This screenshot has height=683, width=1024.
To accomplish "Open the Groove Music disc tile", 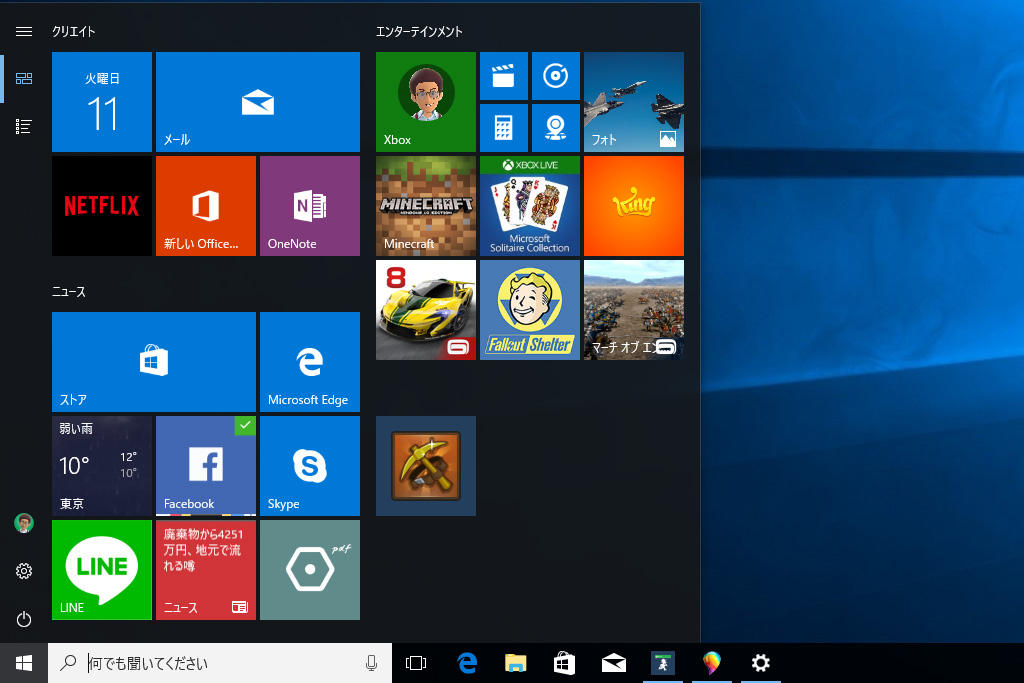I will pos(556,76).
